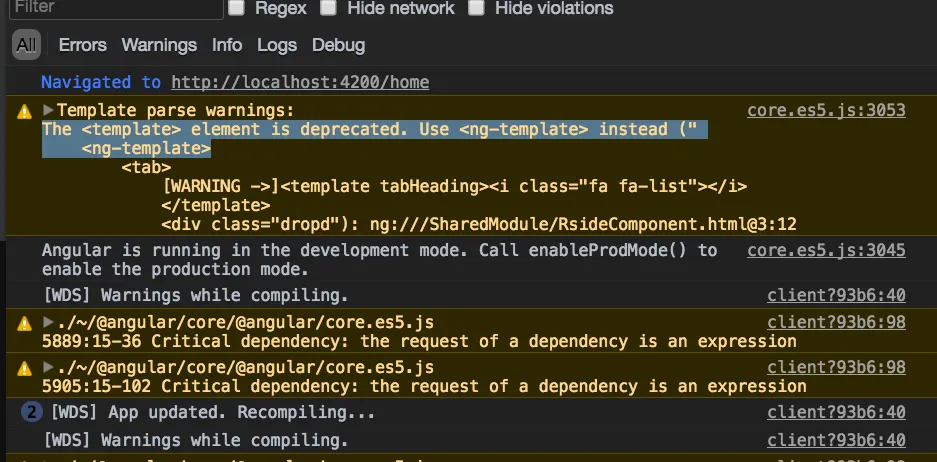Open the http://localhost:4200/home link

[300, 82]
